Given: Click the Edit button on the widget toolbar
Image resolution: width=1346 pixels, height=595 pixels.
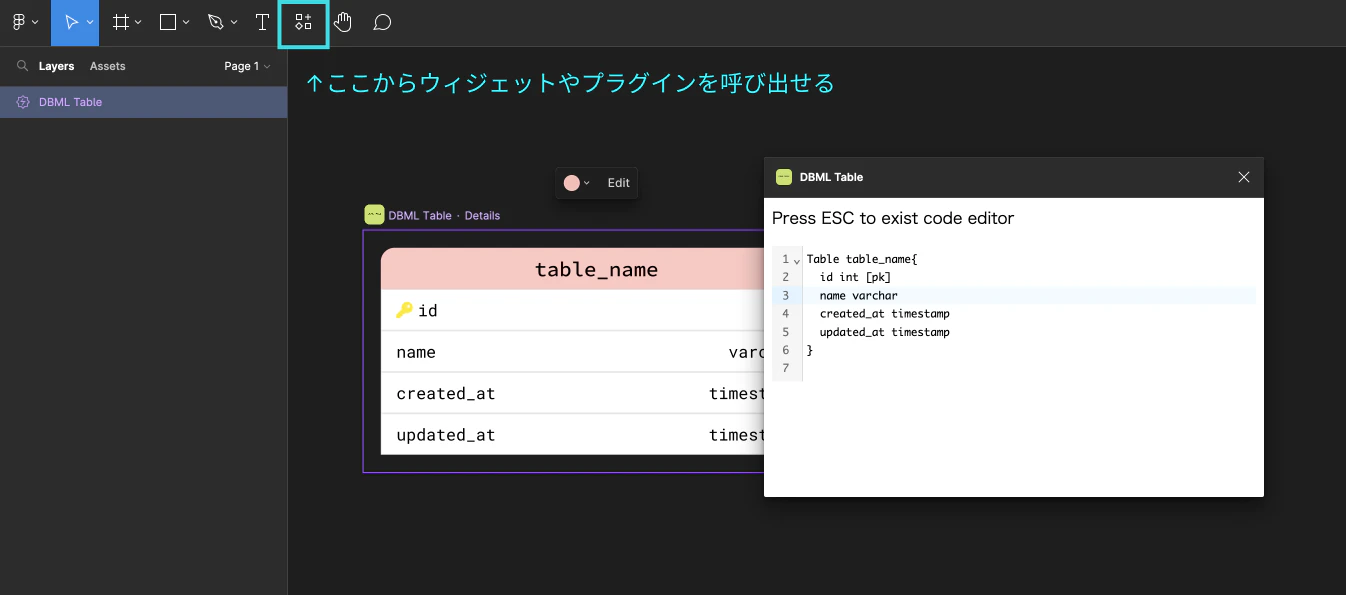Looking at the screenshot, I should (x=619, y=183).
